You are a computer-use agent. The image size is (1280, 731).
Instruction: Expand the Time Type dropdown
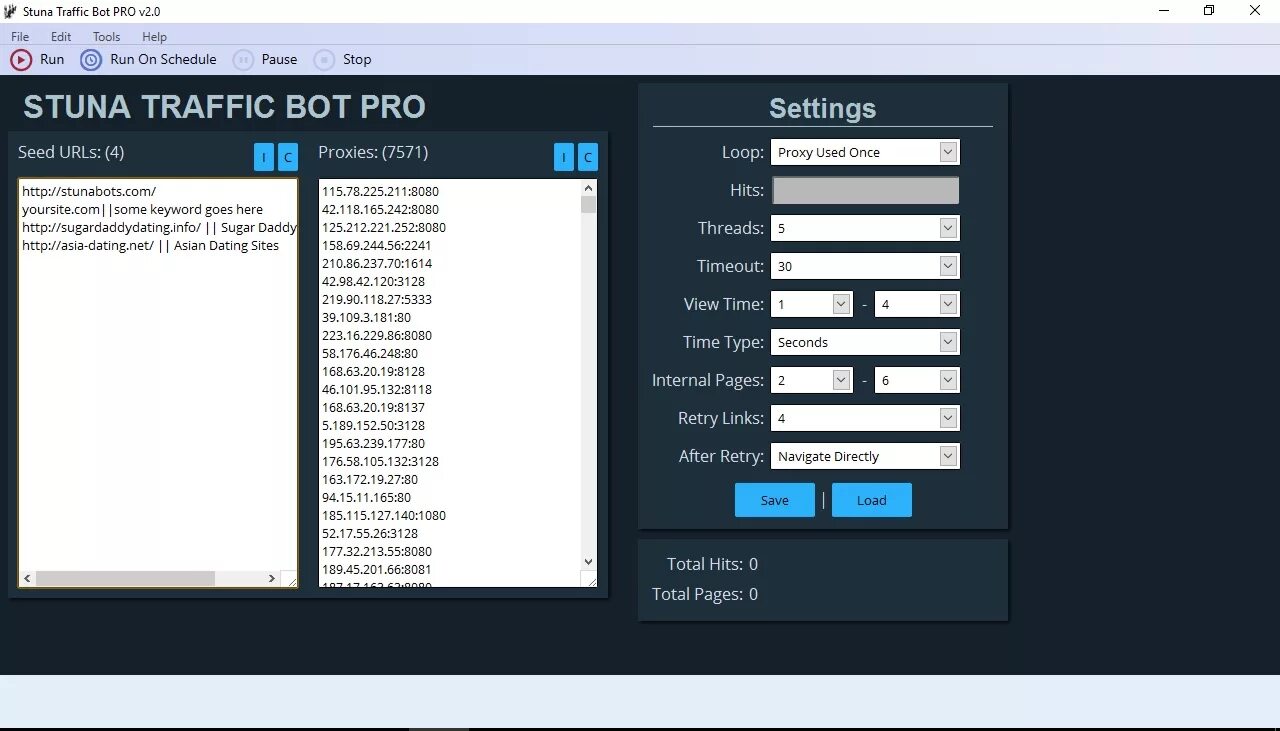[x=949, y=342]
